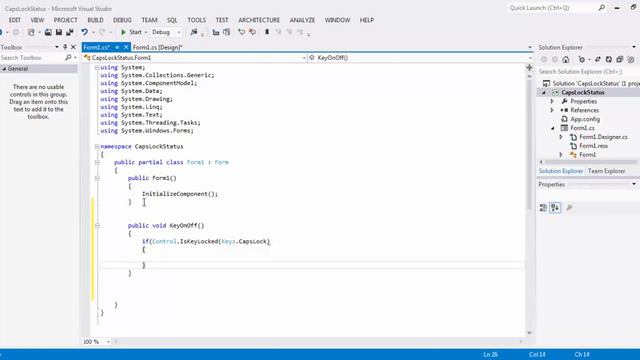Viewport: 640px width, 360px height.
Task: Close the Toolbox panel
Action: pos(73,47)
